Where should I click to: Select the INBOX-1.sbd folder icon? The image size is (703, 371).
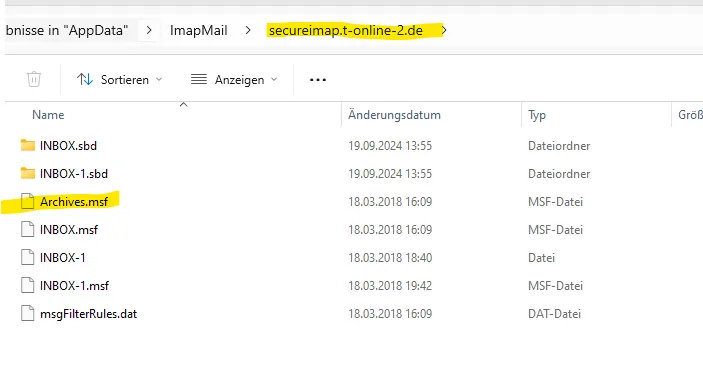28,173
